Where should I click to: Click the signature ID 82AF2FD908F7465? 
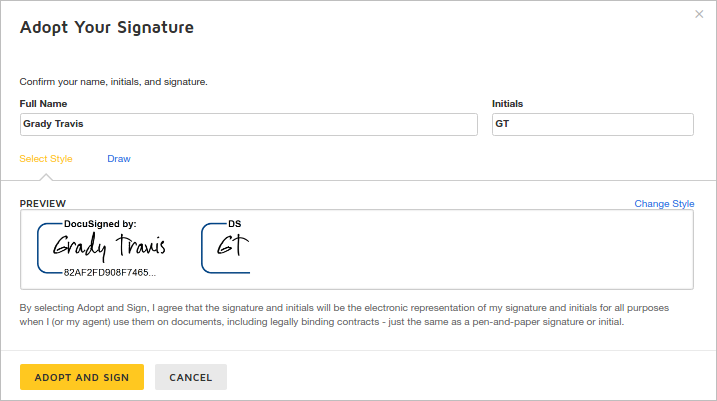[x=109, y=272]
